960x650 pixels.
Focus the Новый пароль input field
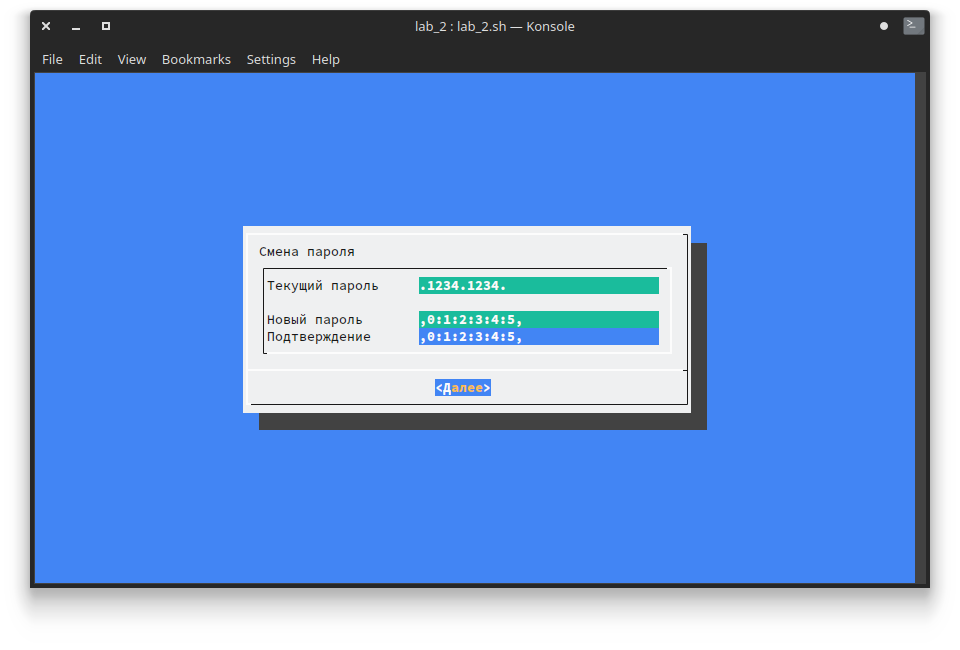[539, 319]
